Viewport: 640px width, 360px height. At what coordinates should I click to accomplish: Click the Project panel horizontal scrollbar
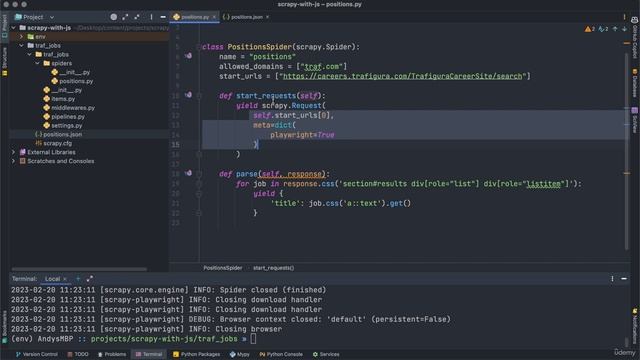click(x=80, y=269)
